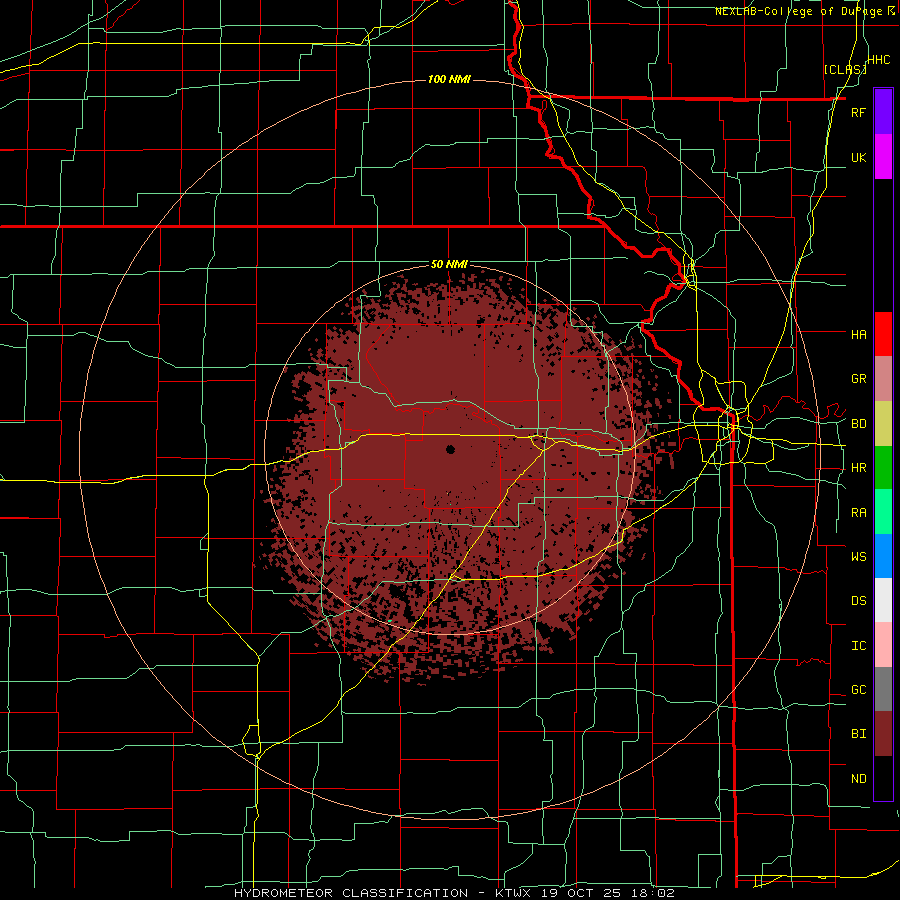Click the DS legend label
This screenshot has width=900, height=900.
858,601
